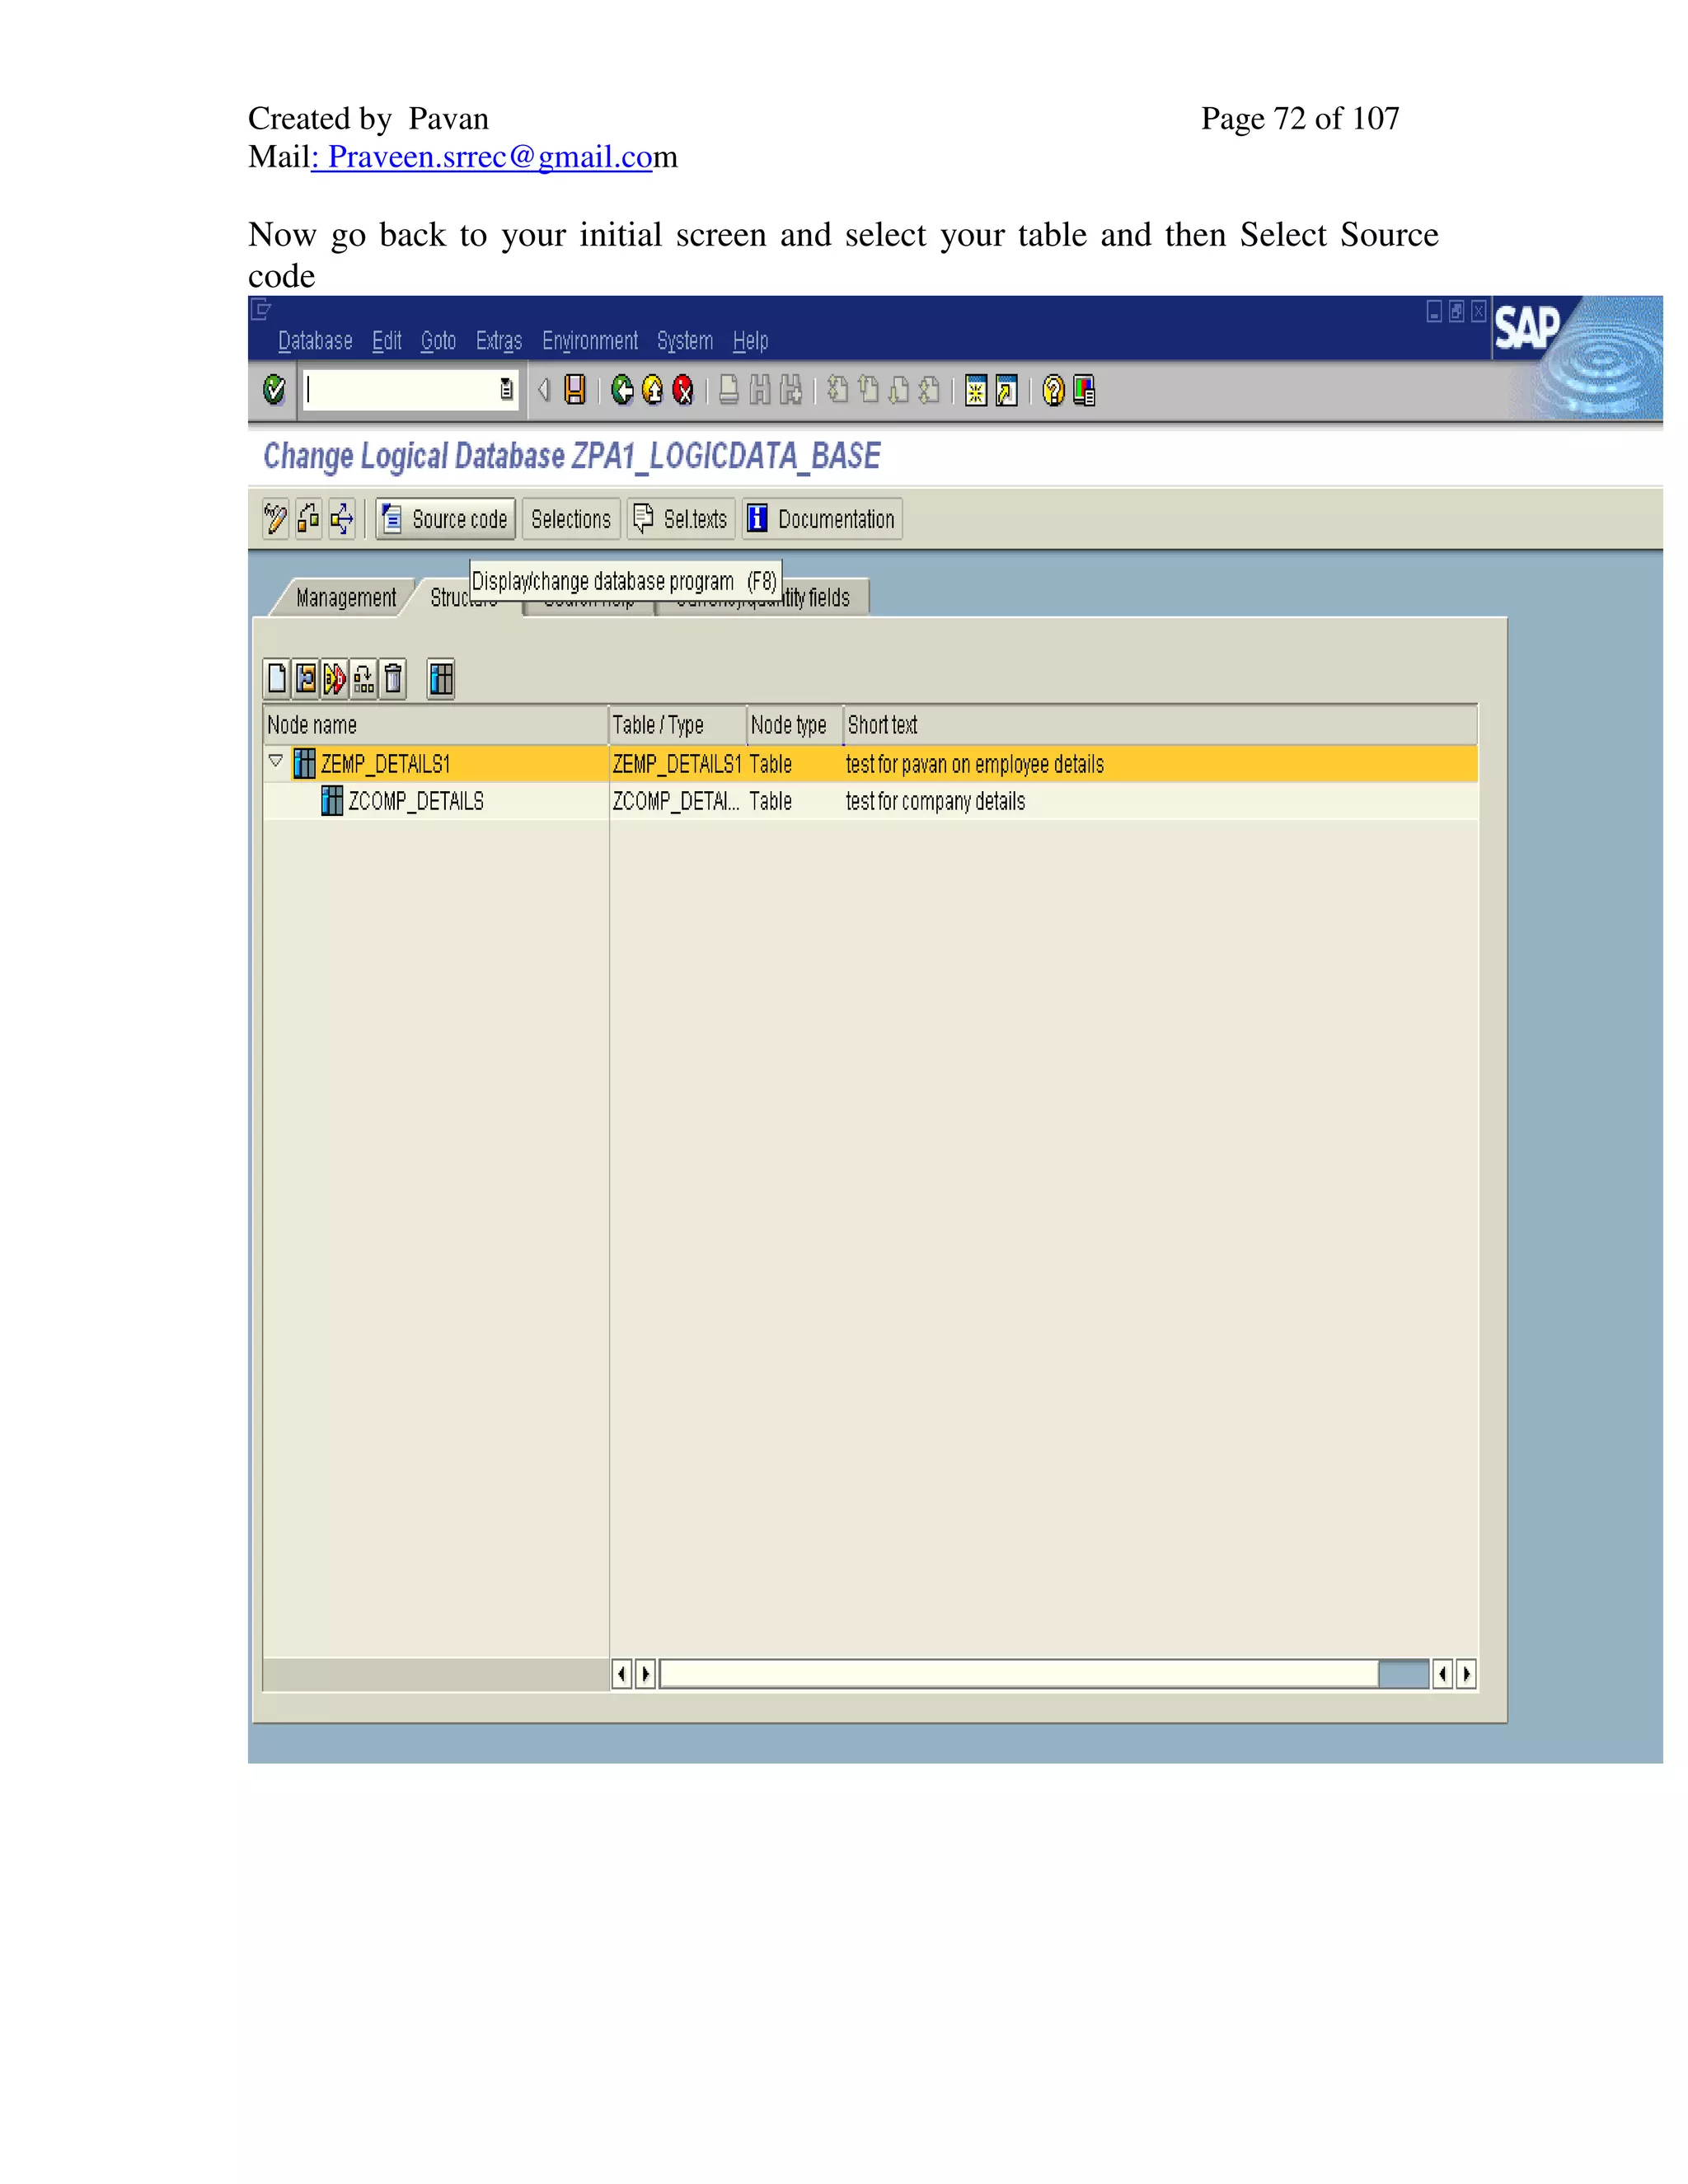Open the Edit menu
This screenshot has height=2184, width=1688.
pyautogui.click(x=387, y=341)
